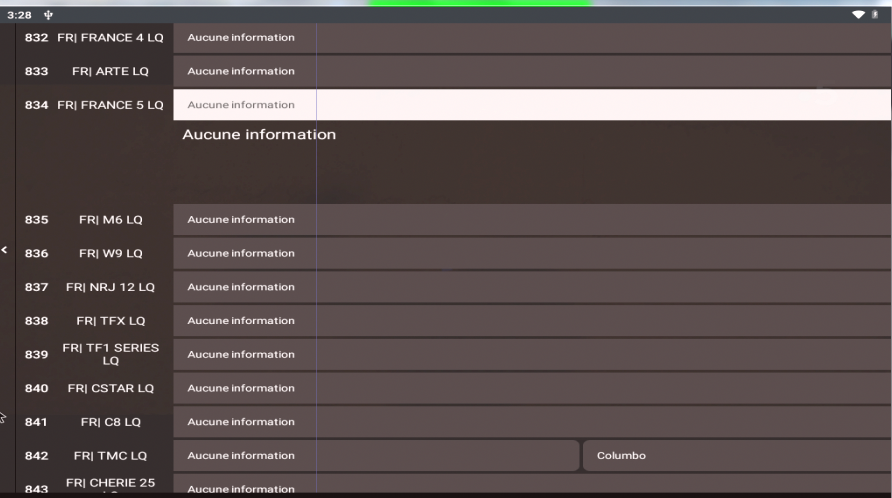Click highlighted program cell for FRANCE 5
892x498 pixels.
531,105
